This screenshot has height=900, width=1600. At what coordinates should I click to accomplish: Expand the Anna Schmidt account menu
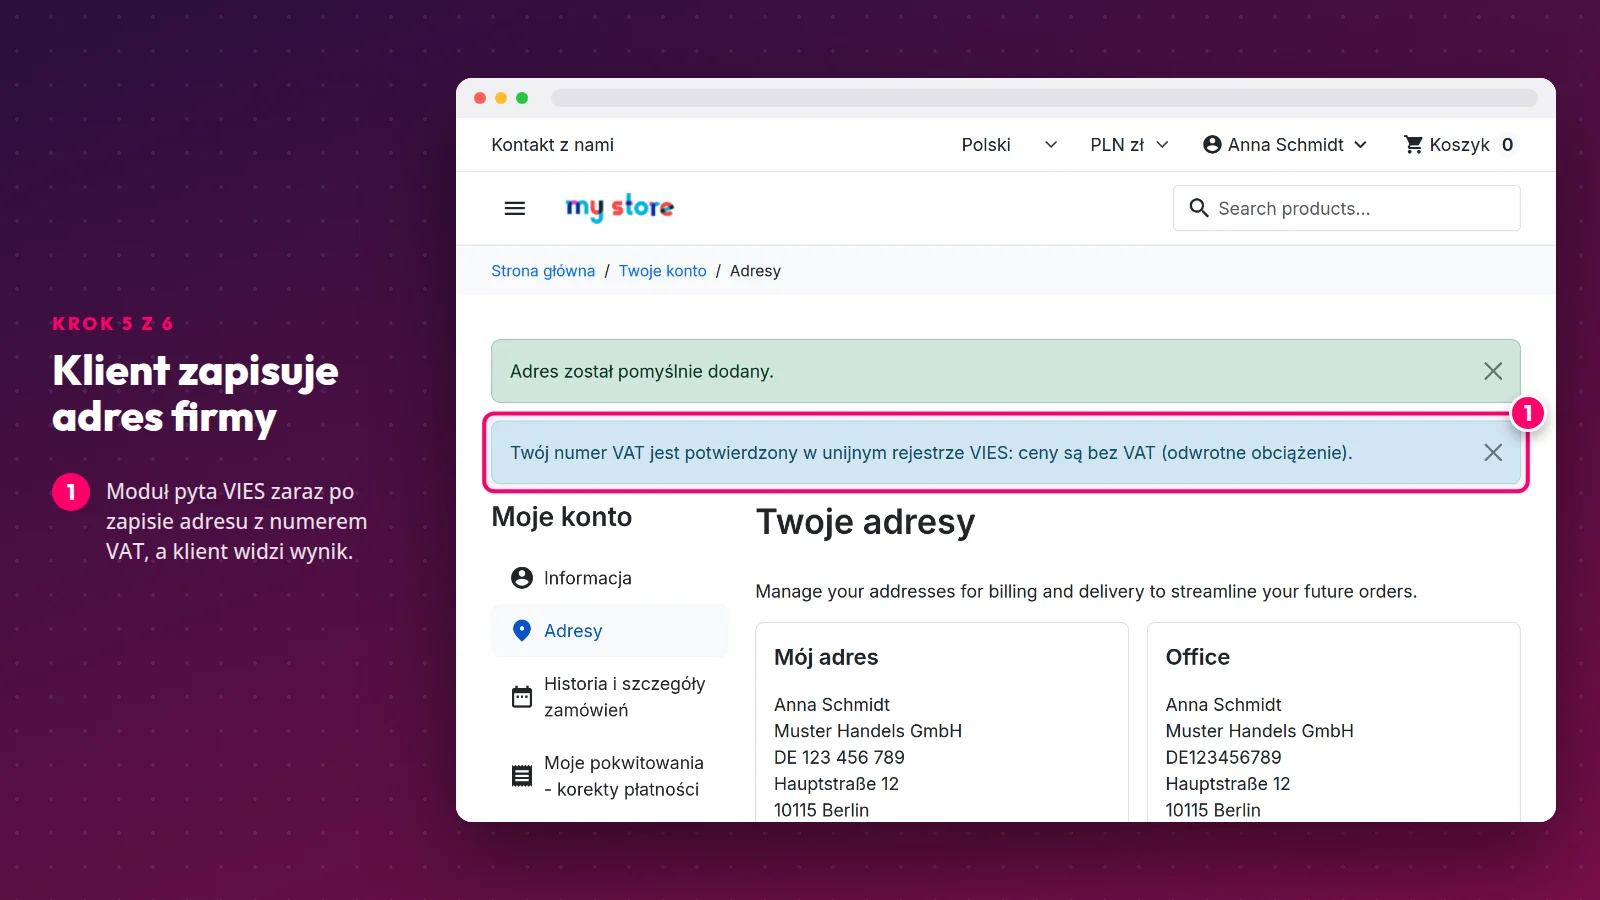[x=1285, y=145]
